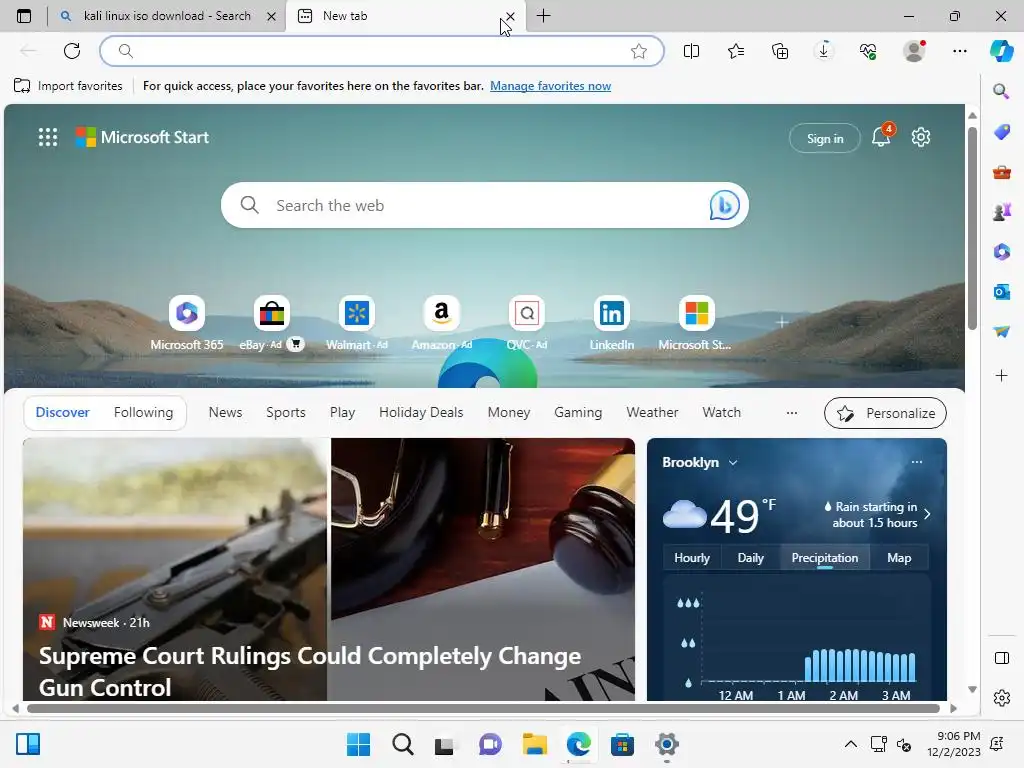Open Microsoft Start app launcher grid
Image resolution: width=1024 pixels, height=768 pixels.
point(48,137)
